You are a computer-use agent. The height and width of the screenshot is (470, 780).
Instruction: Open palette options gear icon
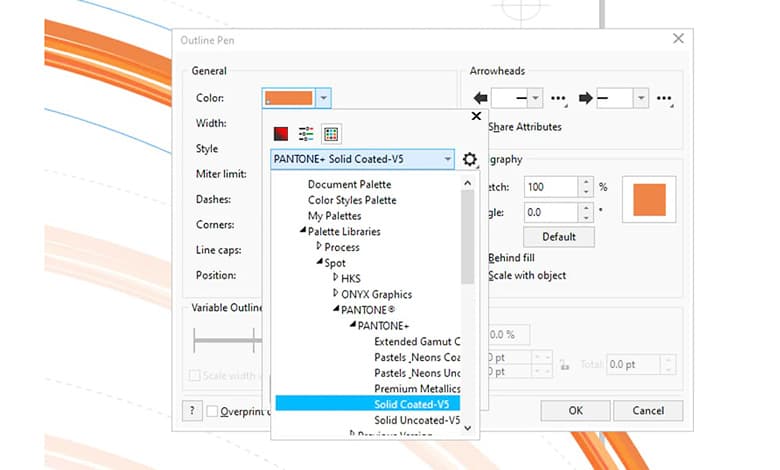coord(470,159)
